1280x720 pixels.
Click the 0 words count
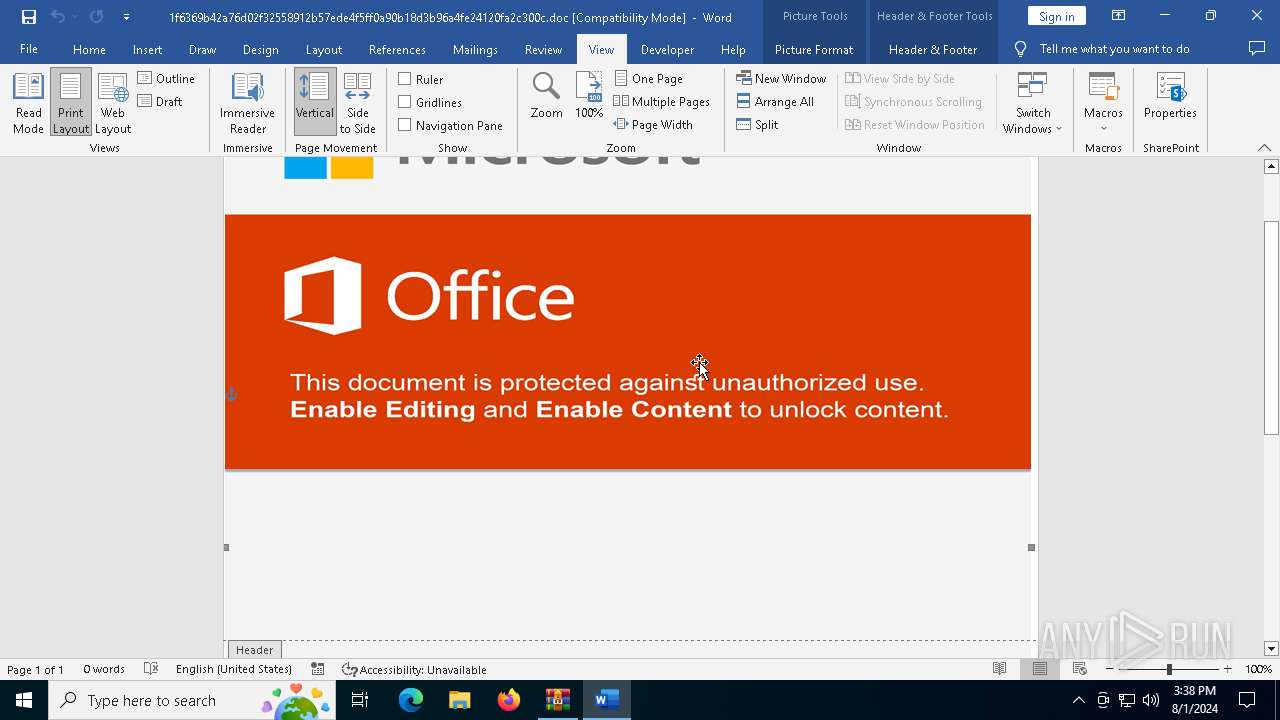[x=104, y=669]
